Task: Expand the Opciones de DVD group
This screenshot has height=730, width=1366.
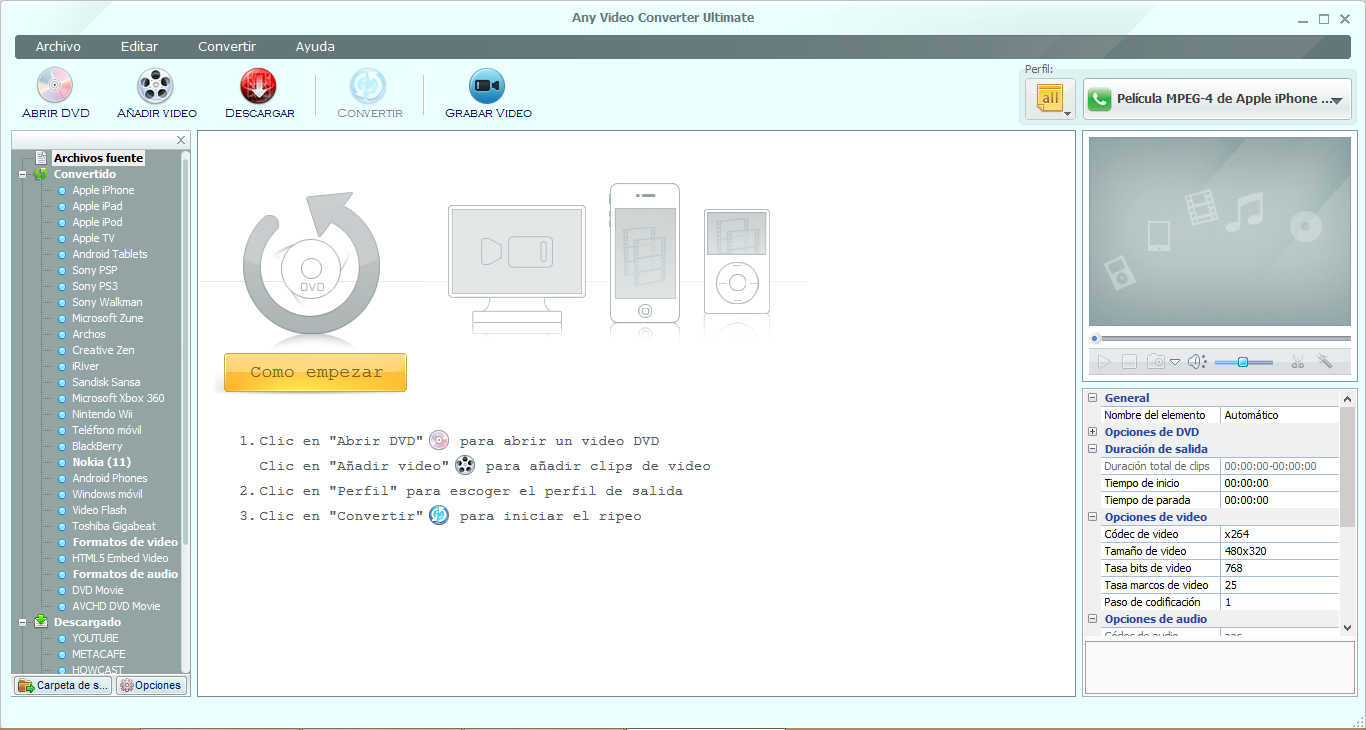Action: click(x=1092, y=432)
